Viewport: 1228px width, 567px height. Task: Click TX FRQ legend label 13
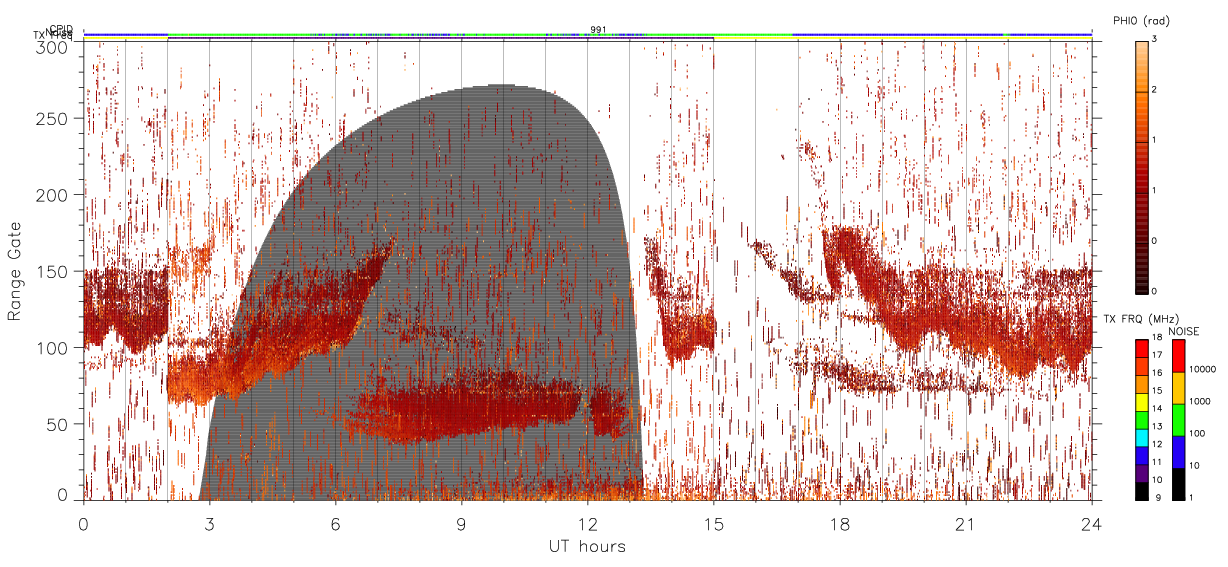(1159, 427)
